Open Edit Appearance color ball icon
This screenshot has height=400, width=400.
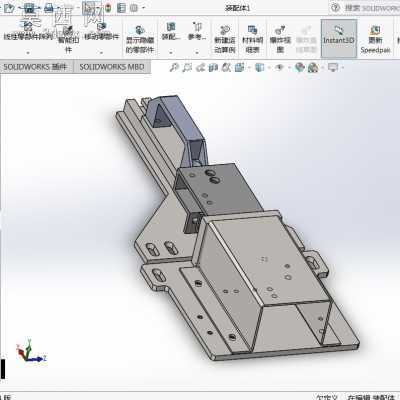tap(300, 68)
